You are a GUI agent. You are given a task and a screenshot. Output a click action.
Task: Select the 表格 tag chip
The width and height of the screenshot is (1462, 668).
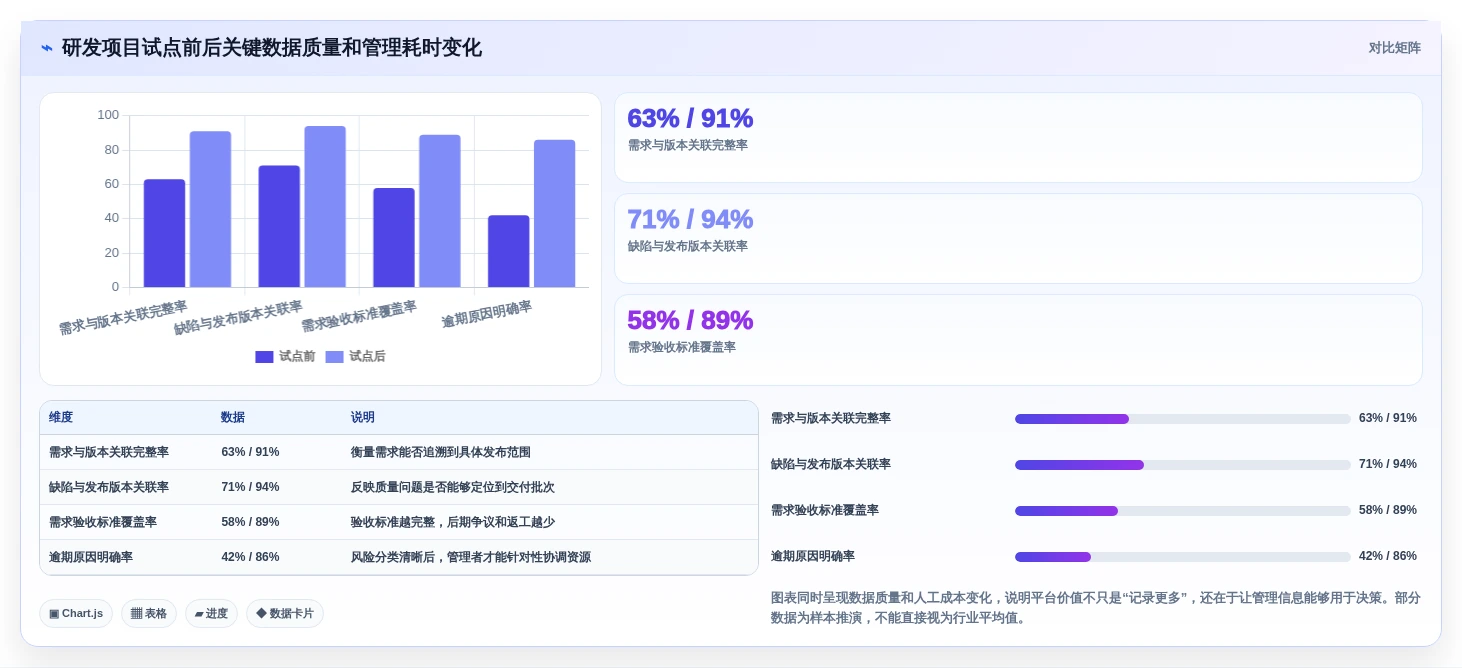point(149,613)
